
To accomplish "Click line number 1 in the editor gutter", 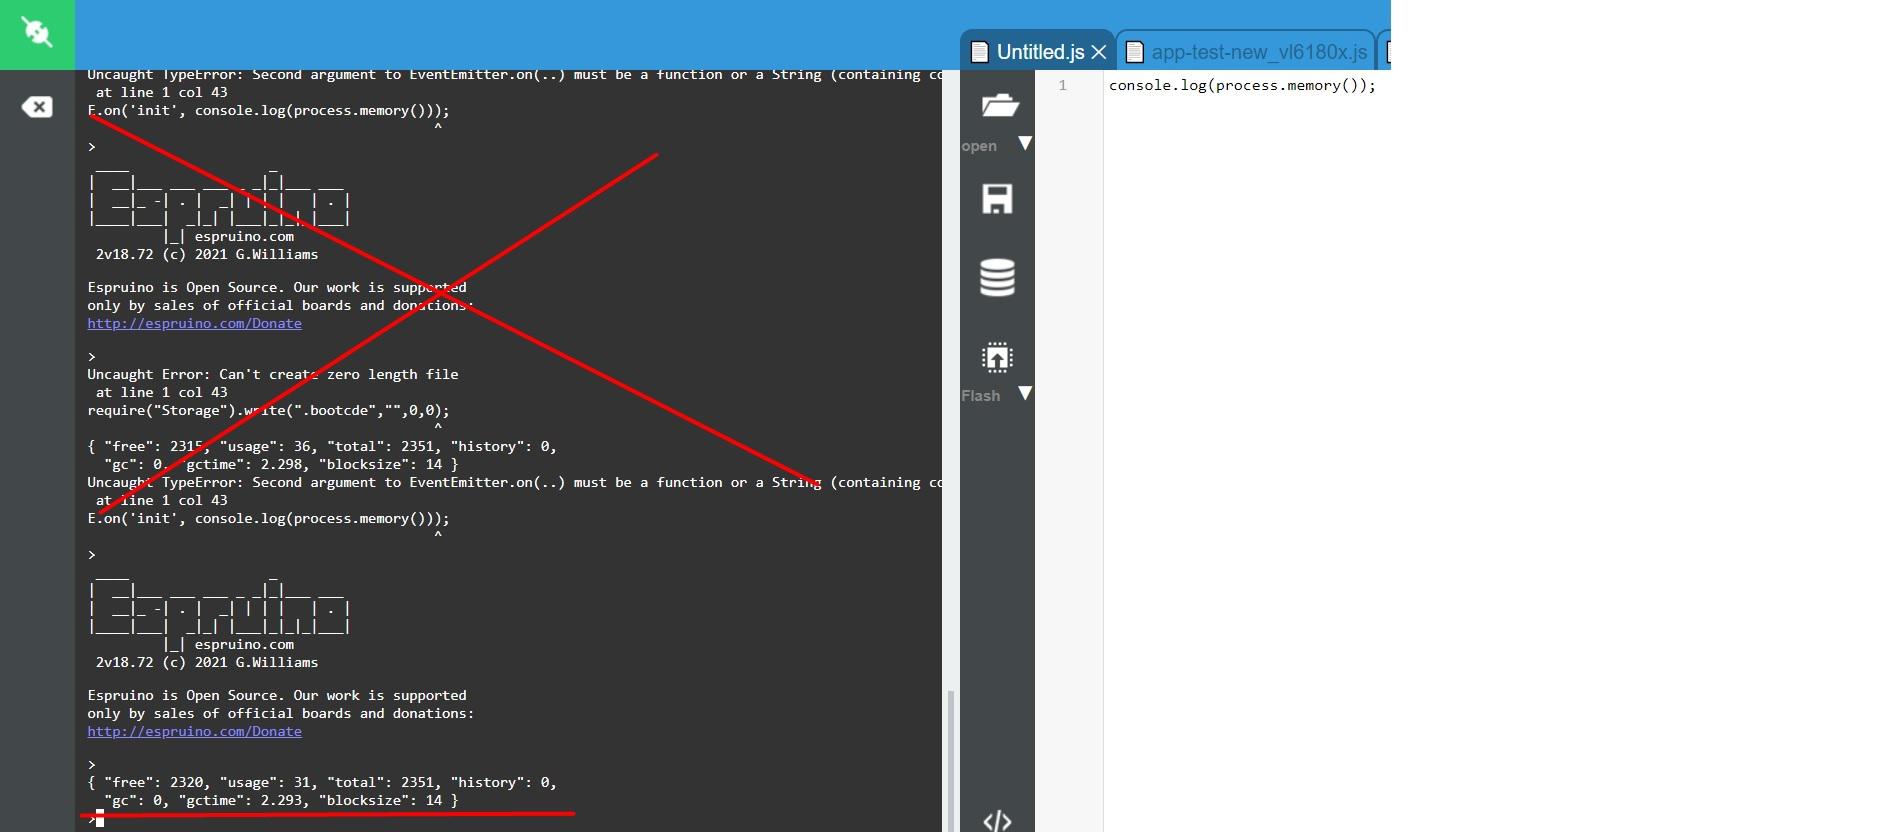I will (1062, 86).
